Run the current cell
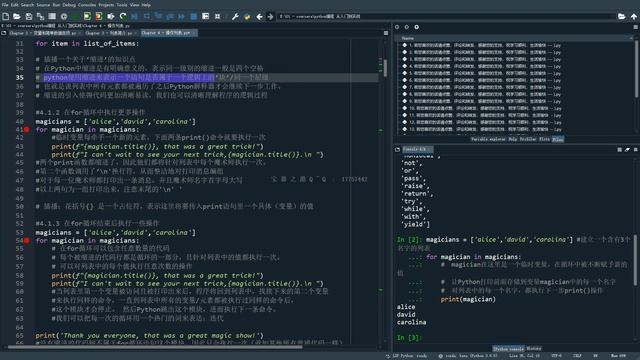Image resolution: width=640 pixels, height=360 pixels. [x=87, y=16]
